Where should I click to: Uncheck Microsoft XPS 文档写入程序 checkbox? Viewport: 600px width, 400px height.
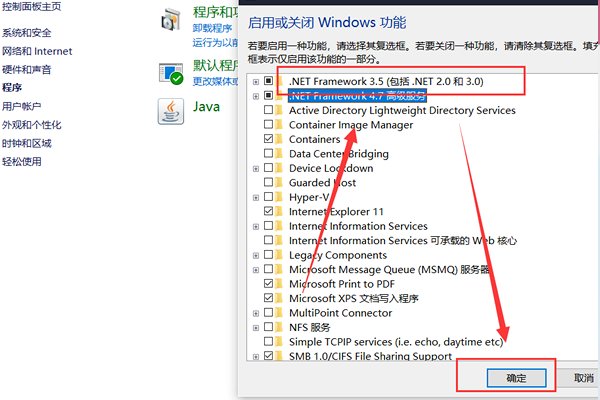coord(269,298)
